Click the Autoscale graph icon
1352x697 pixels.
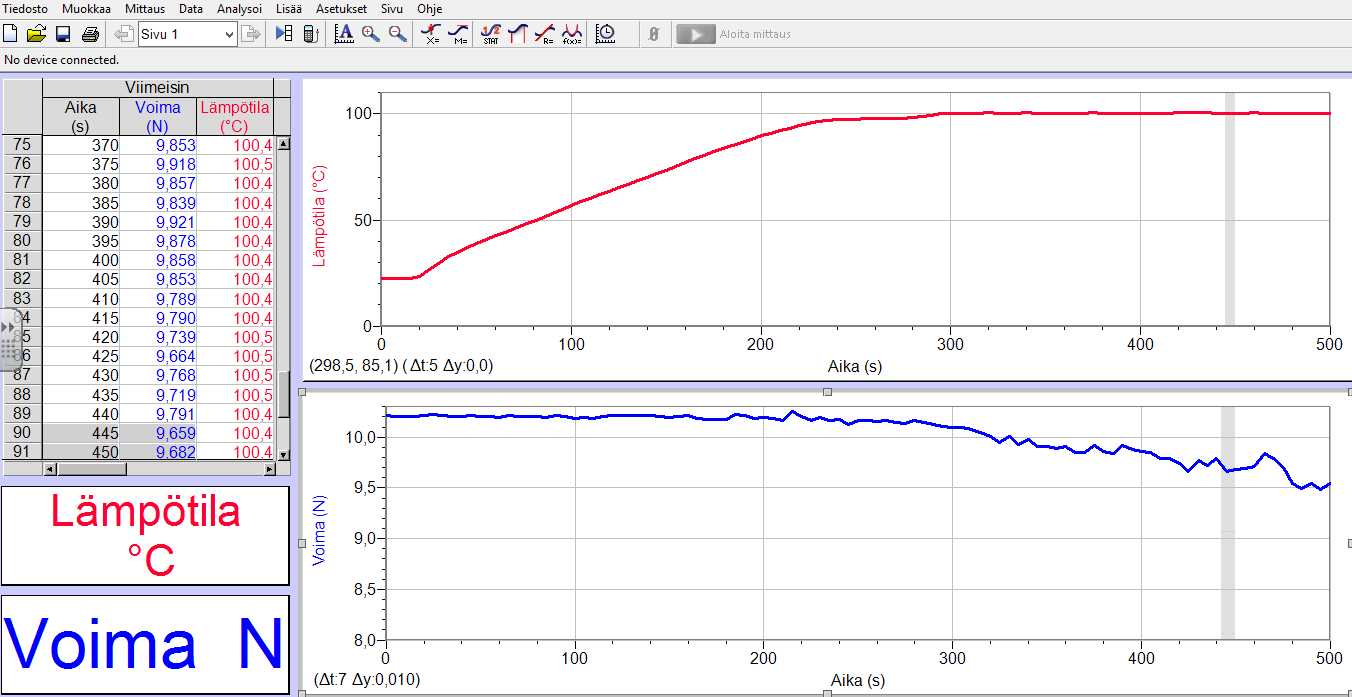pos(344,34)
